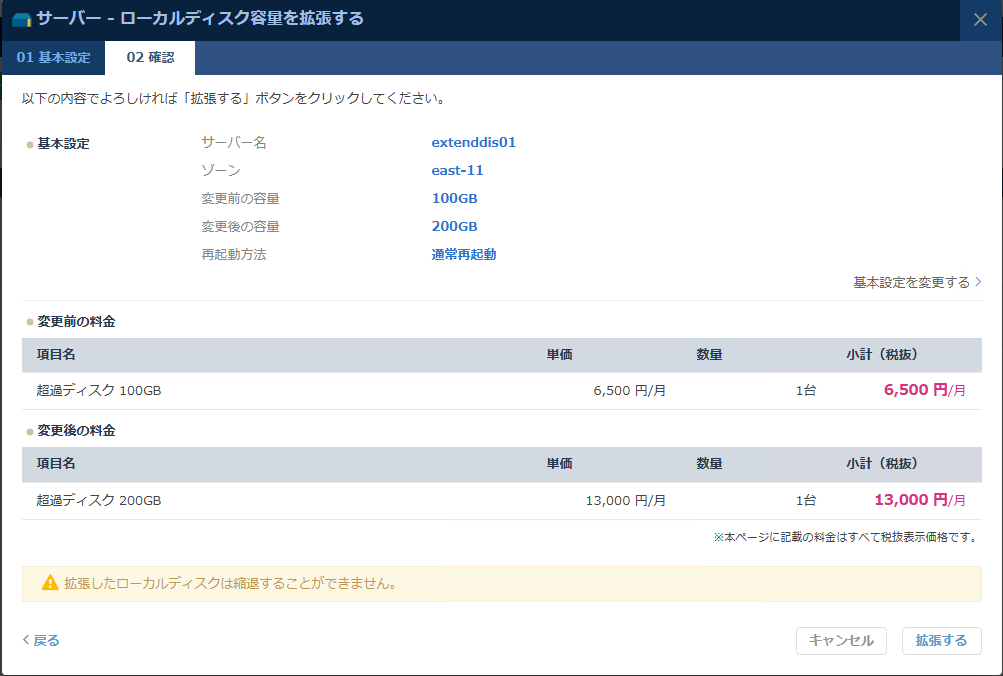1003x676 pixels.
Task: Select the 02 確認 tab
Action: tap(150, 58)
